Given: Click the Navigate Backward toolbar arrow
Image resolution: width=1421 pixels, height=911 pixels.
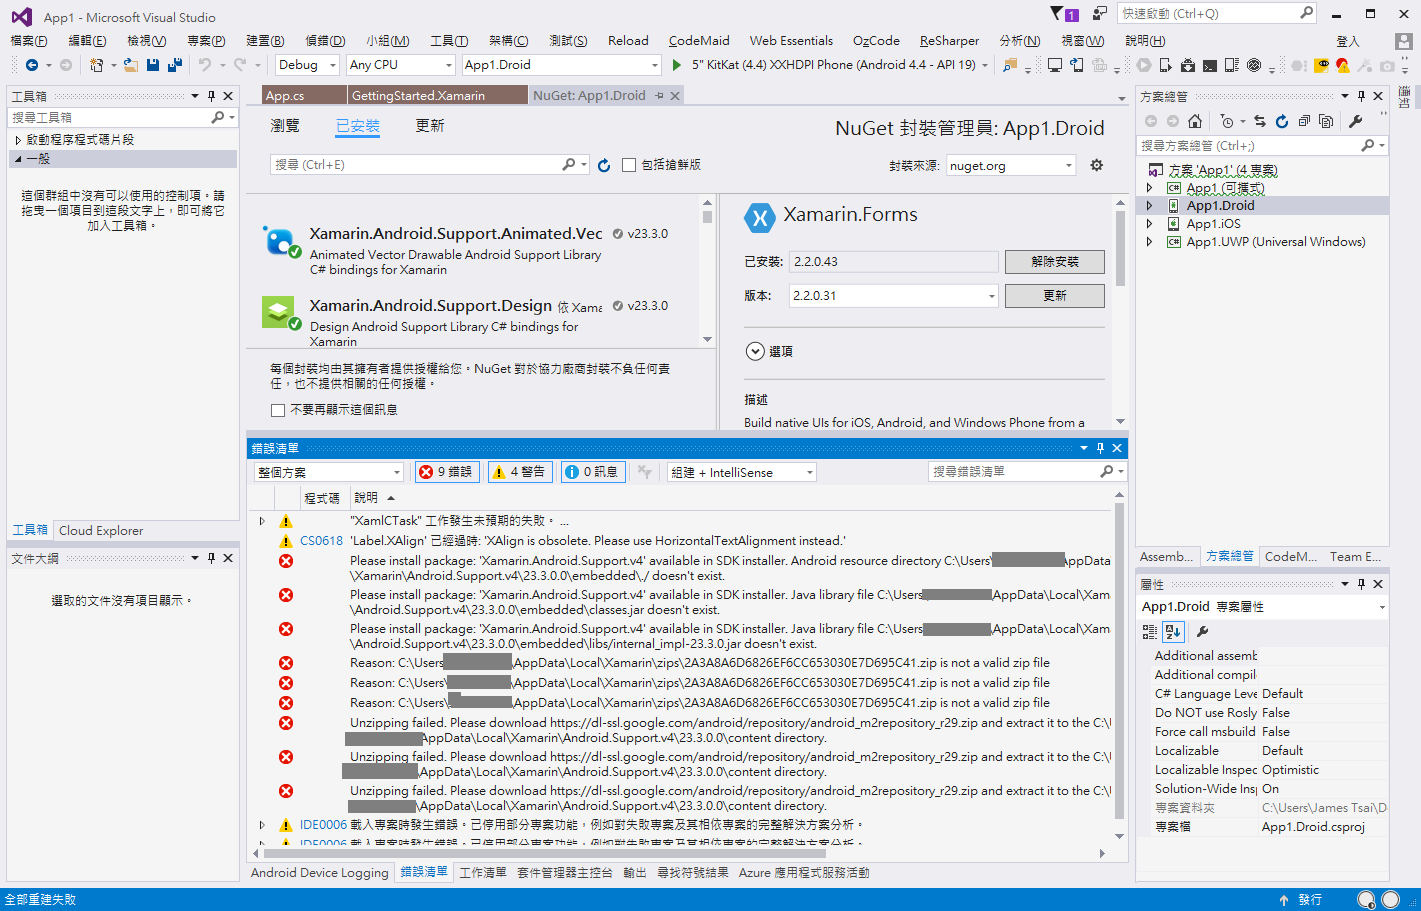Looking at the screenshot, I should [32, 65].
